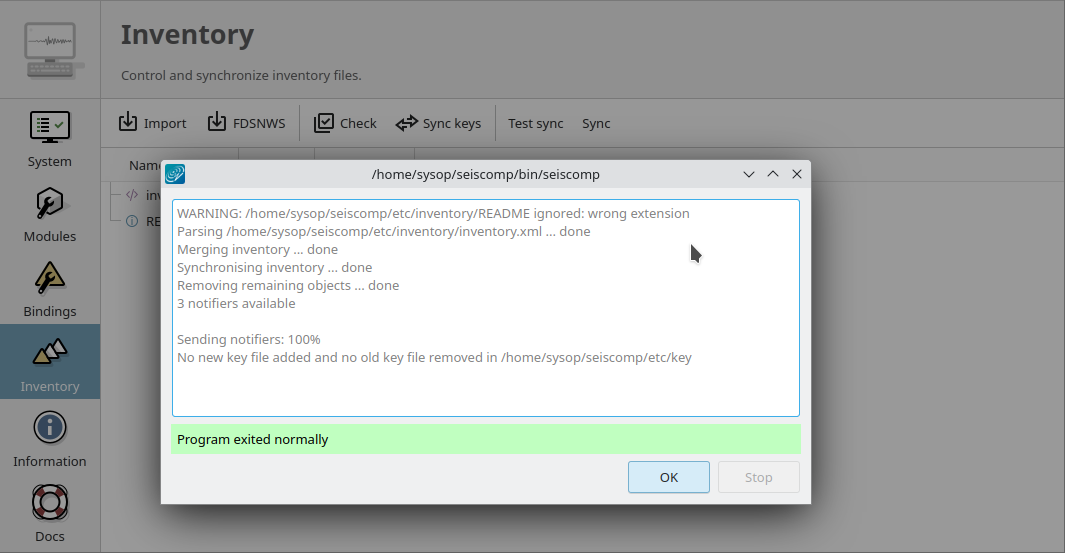Click the FDSNWS download button

[246, 123]
